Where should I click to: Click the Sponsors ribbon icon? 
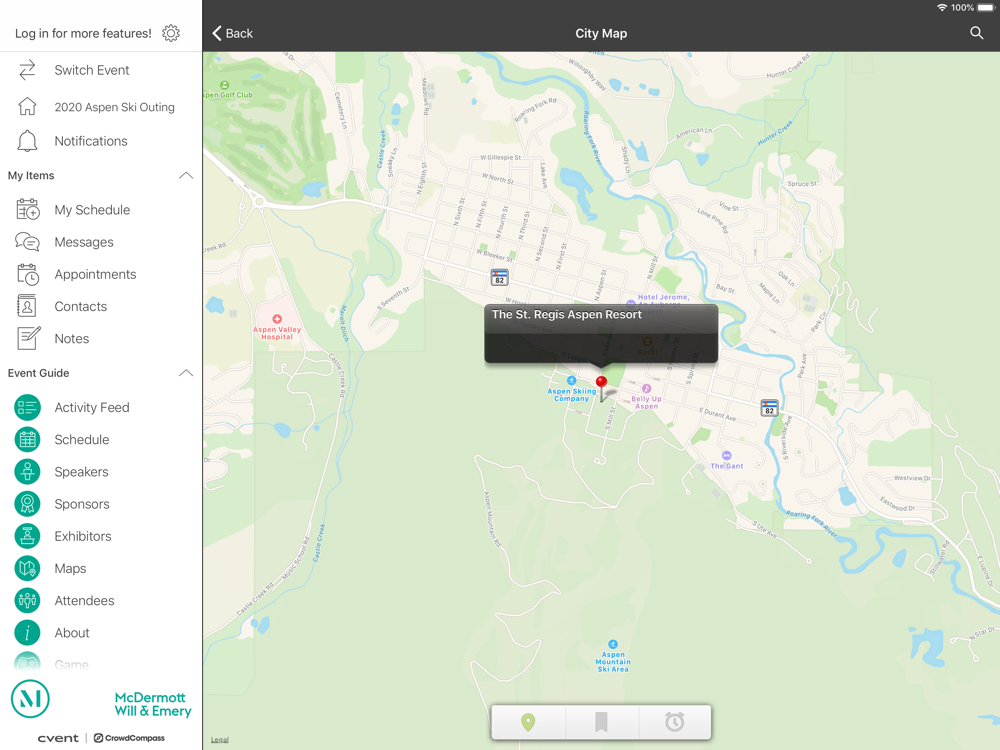tap(27, 504)
